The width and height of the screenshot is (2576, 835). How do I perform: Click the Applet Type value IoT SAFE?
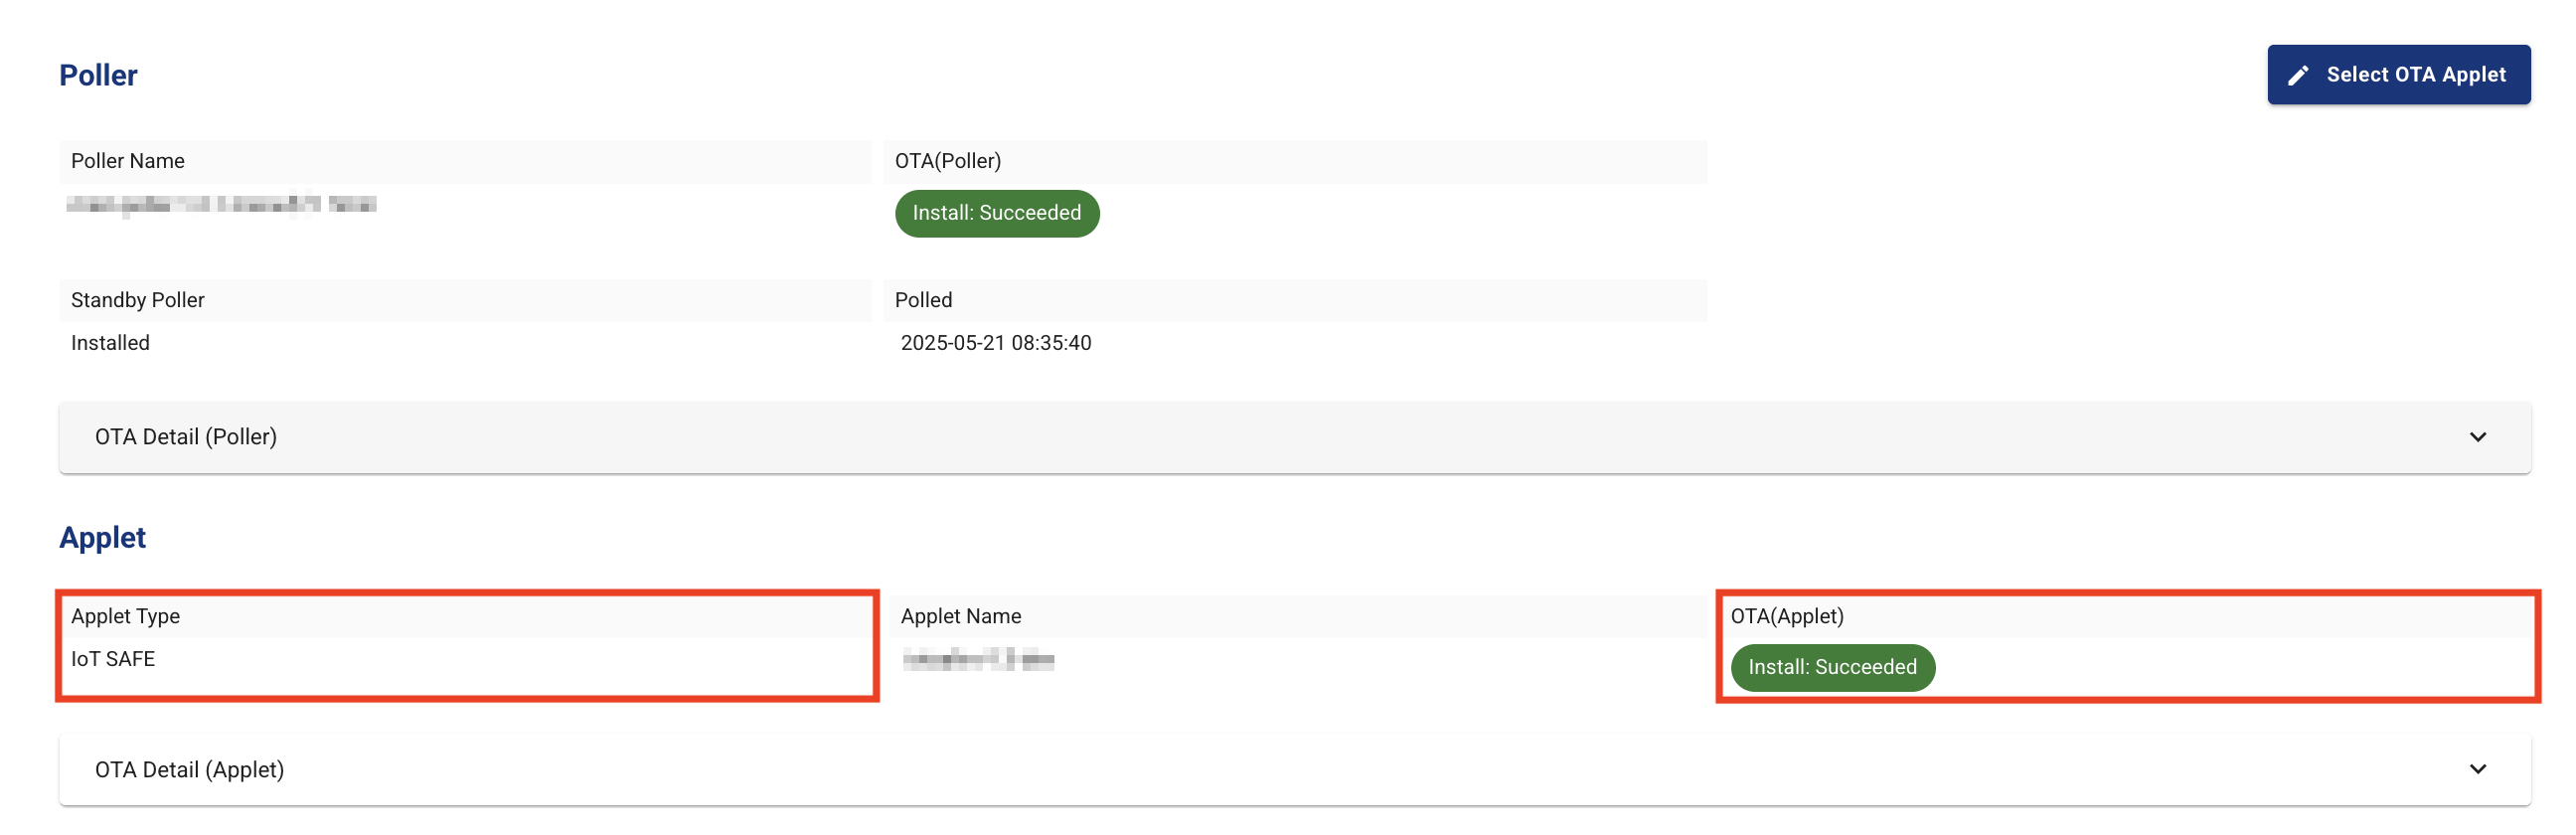(113, 659)
